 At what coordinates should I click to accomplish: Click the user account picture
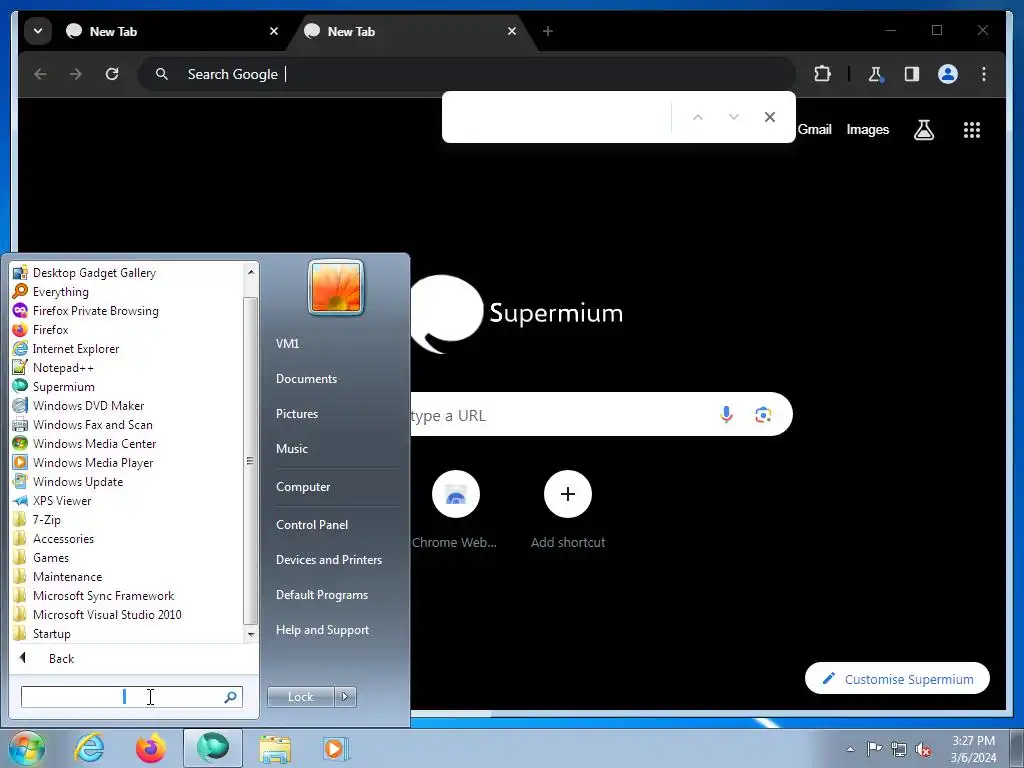click(336, 287)
